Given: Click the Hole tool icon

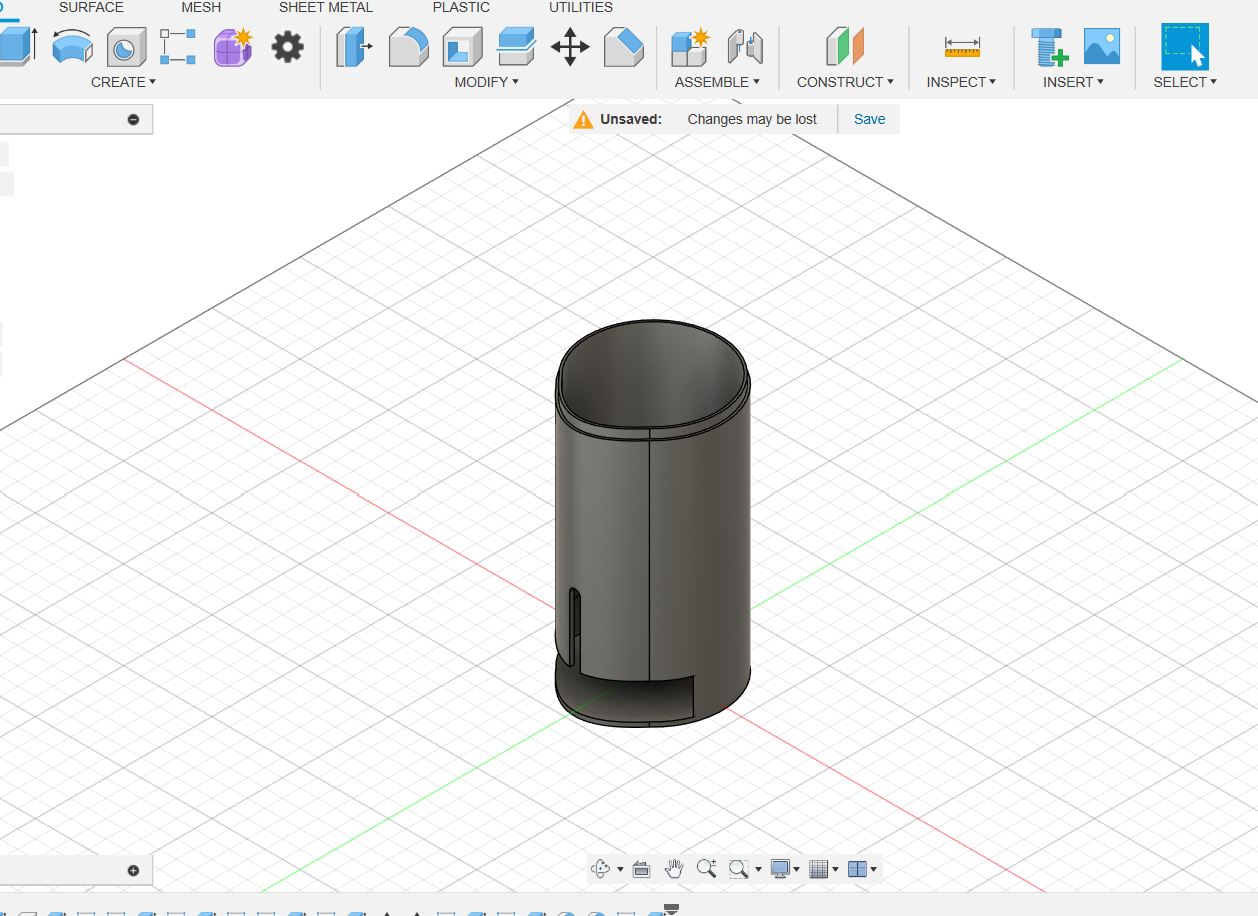Looking at the screenshot, I should click(126, 47).
